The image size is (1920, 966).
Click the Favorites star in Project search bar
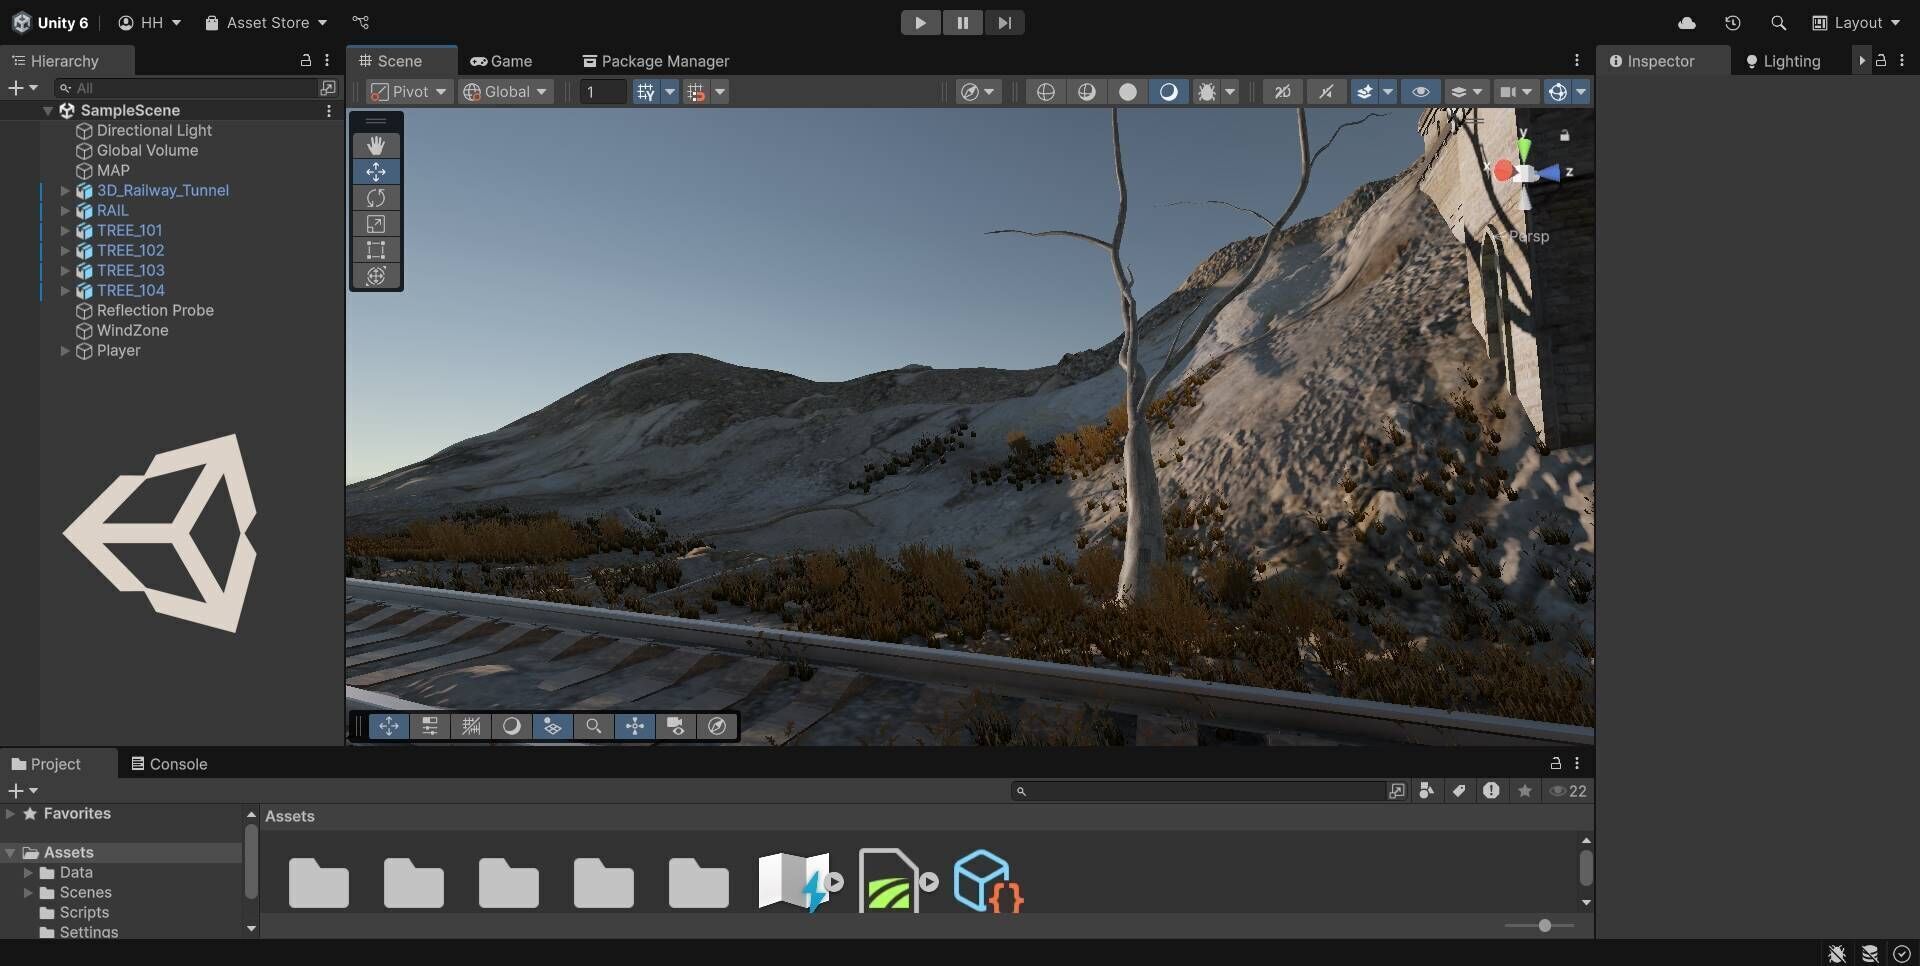click(x=1525, y=791)
